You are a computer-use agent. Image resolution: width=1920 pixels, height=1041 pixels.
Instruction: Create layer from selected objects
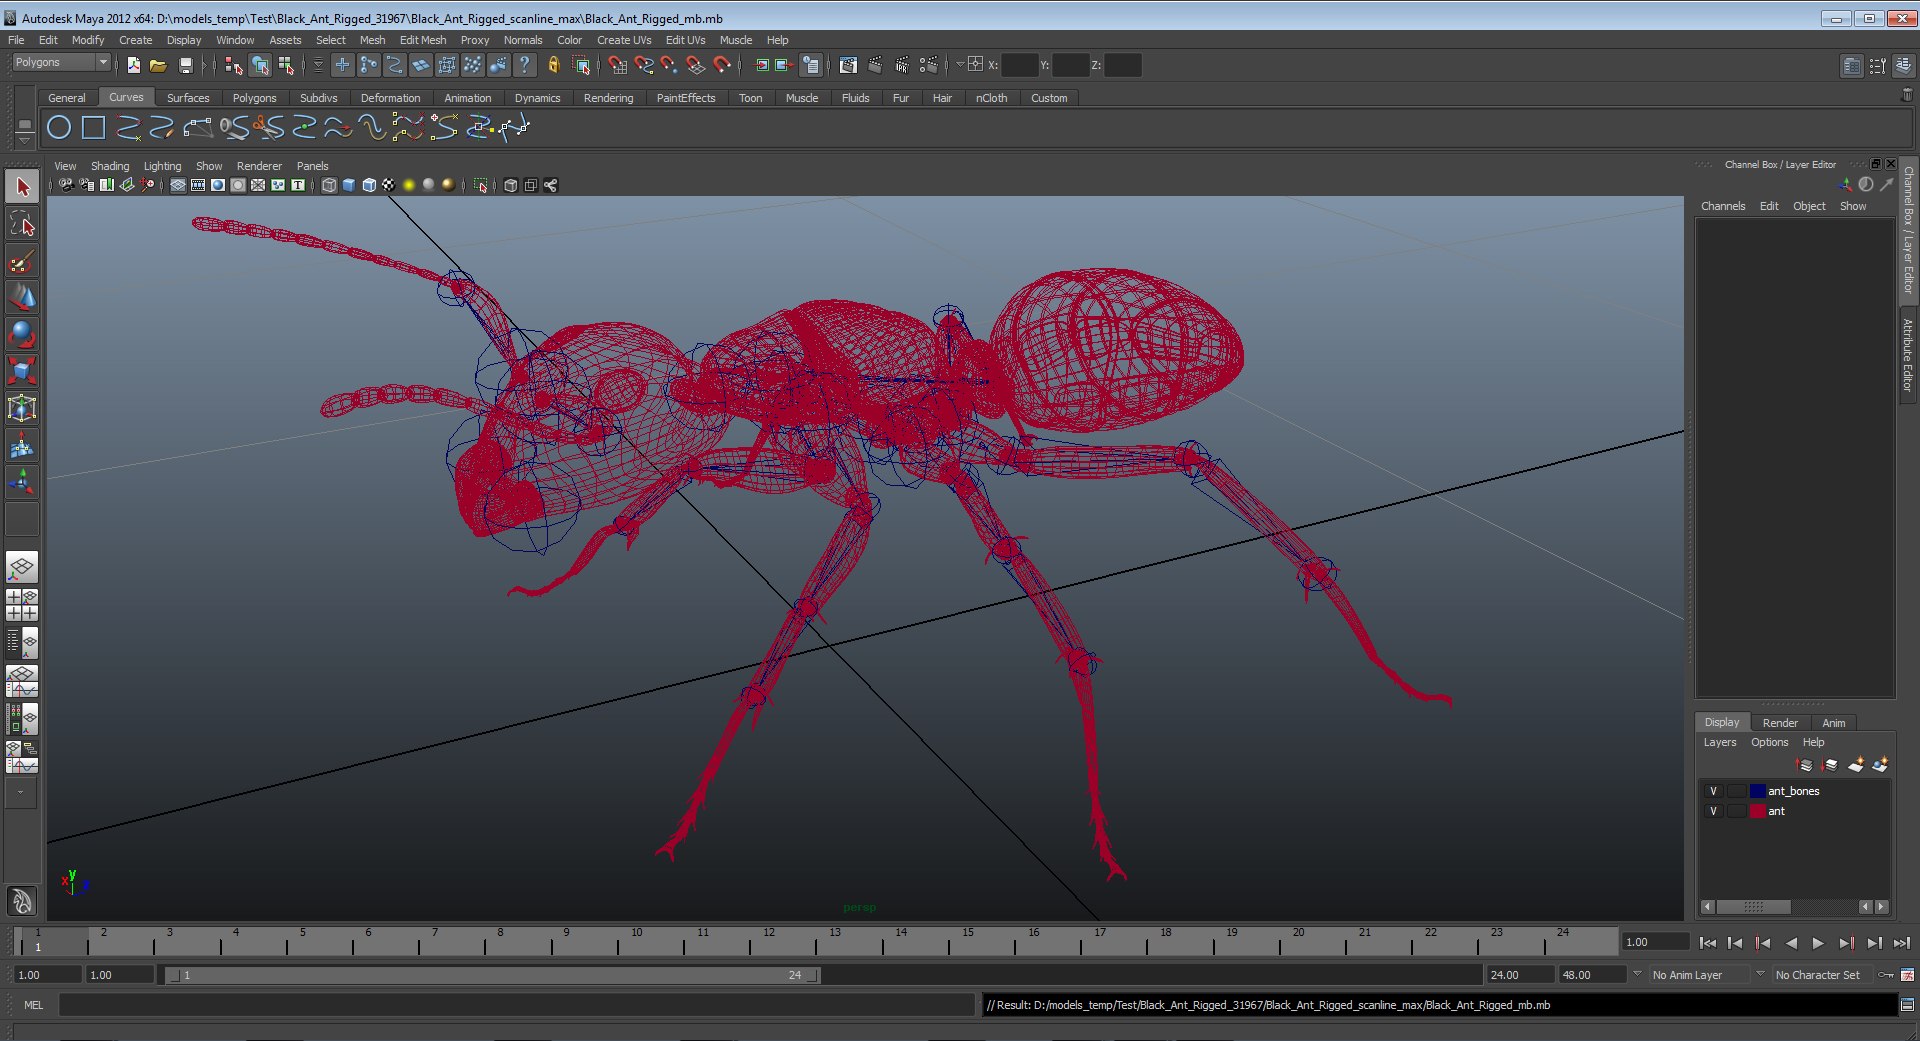(x=1880, y=765)
